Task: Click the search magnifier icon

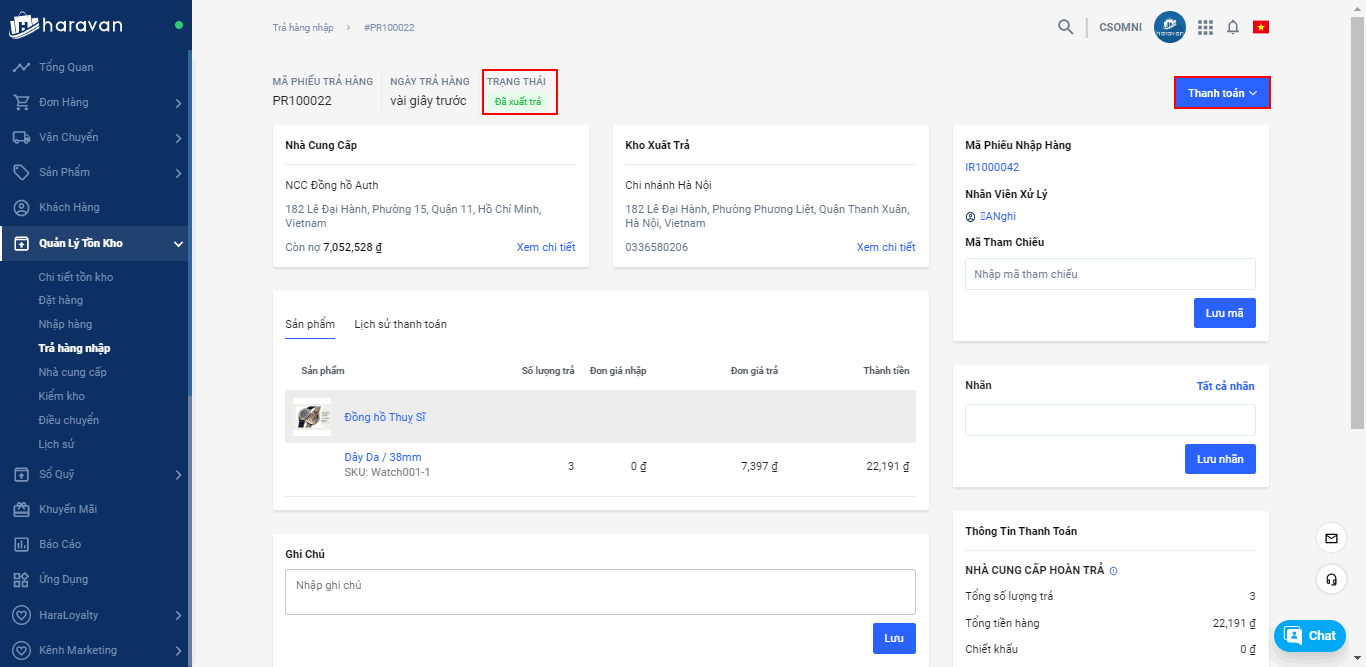Action: (1065, 27)
